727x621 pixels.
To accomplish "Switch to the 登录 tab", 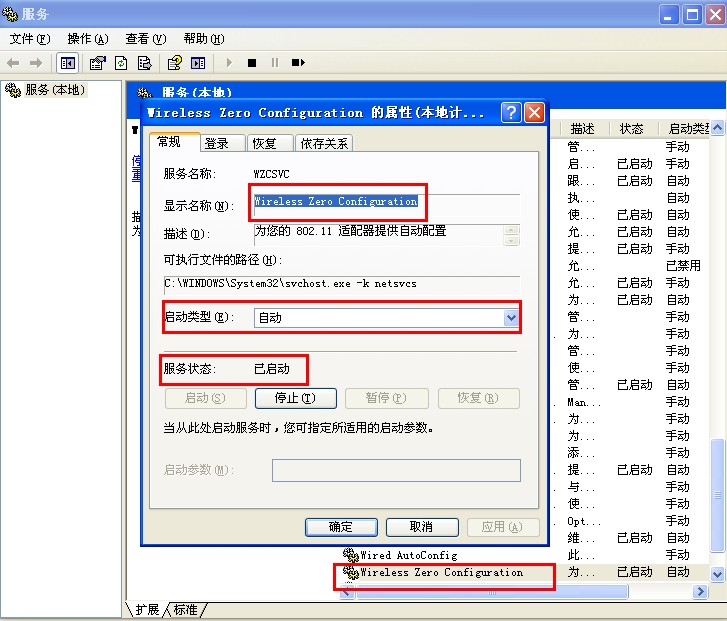I will click(217, 143).
